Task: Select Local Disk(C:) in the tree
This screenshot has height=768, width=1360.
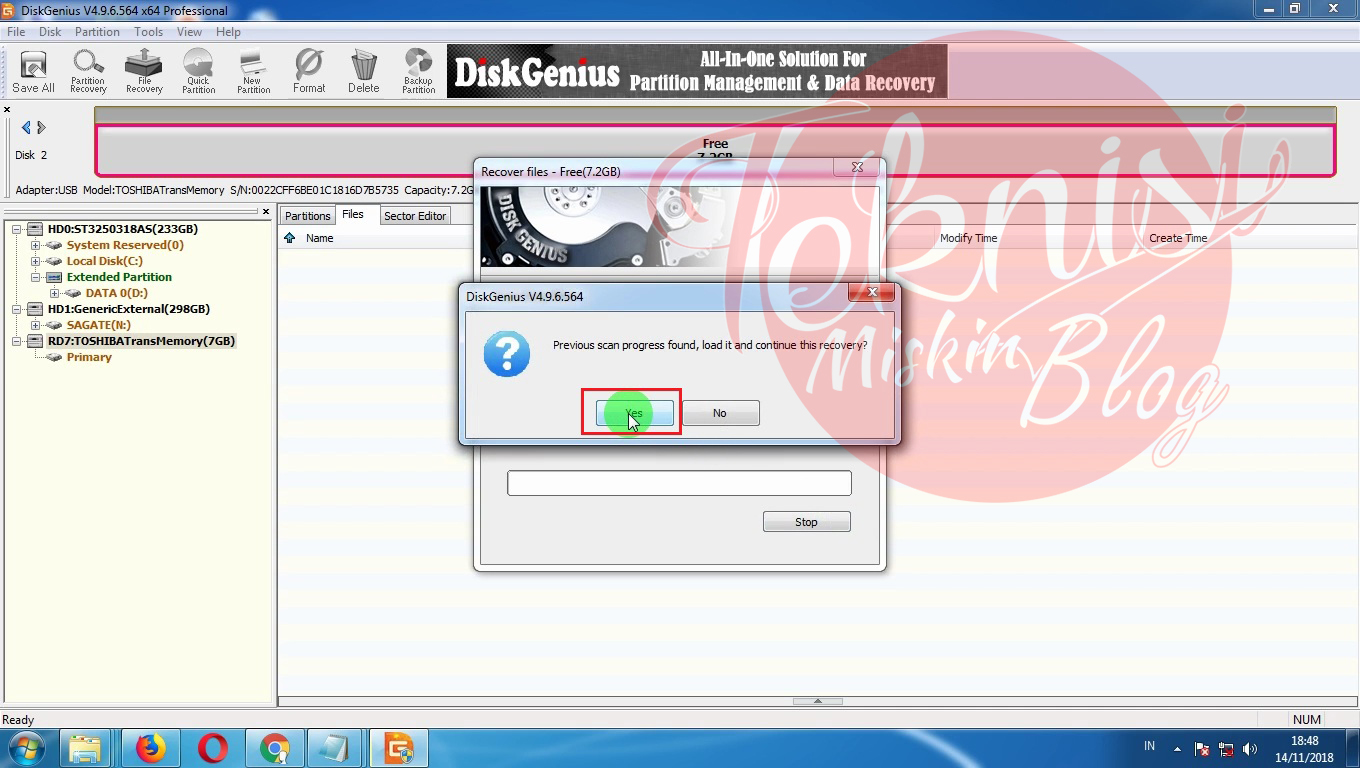Action: pos(104,261)
